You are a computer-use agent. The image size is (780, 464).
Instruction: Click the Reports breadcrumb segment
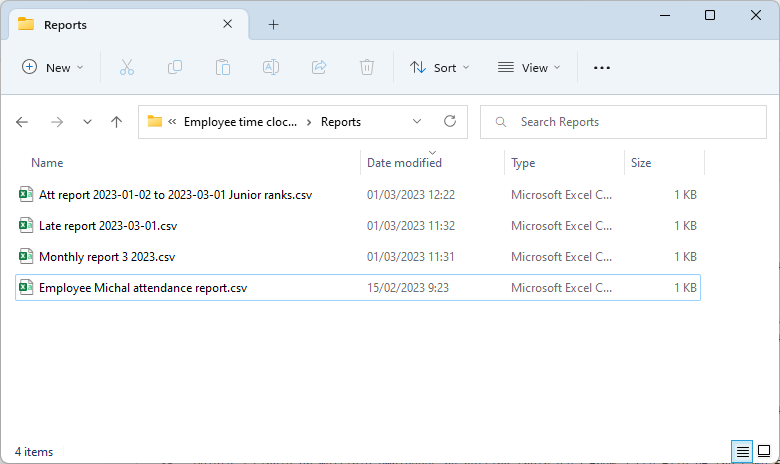point(341,122)
